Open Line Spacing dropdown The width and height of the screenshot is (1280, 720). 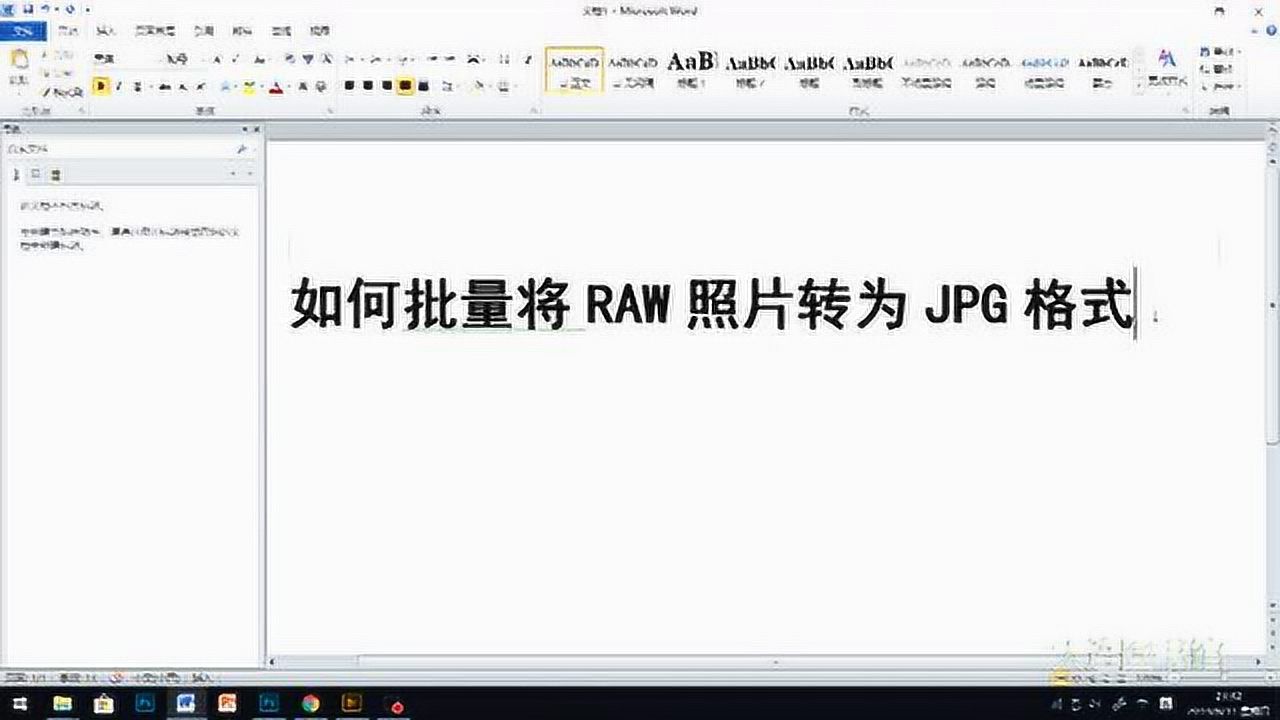(449, 86)
